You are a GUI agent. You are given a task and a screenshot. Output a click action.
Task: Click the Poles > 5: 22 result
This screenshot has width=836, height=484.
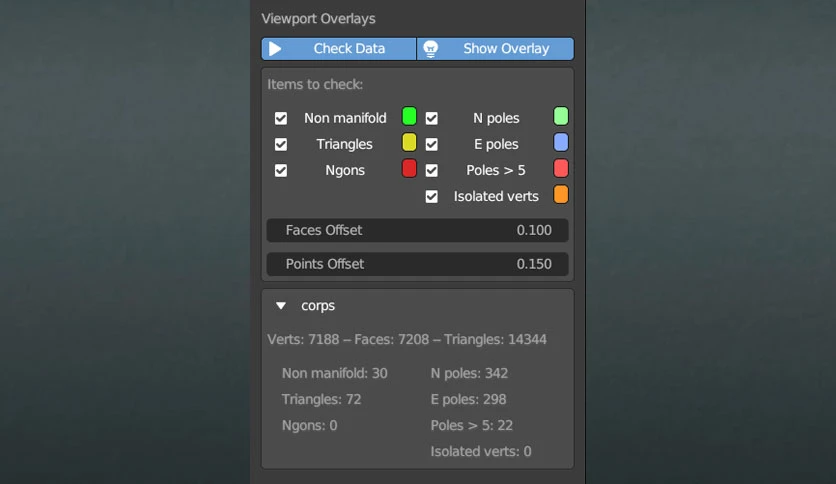pyautogui.click(x=472, y=425)
